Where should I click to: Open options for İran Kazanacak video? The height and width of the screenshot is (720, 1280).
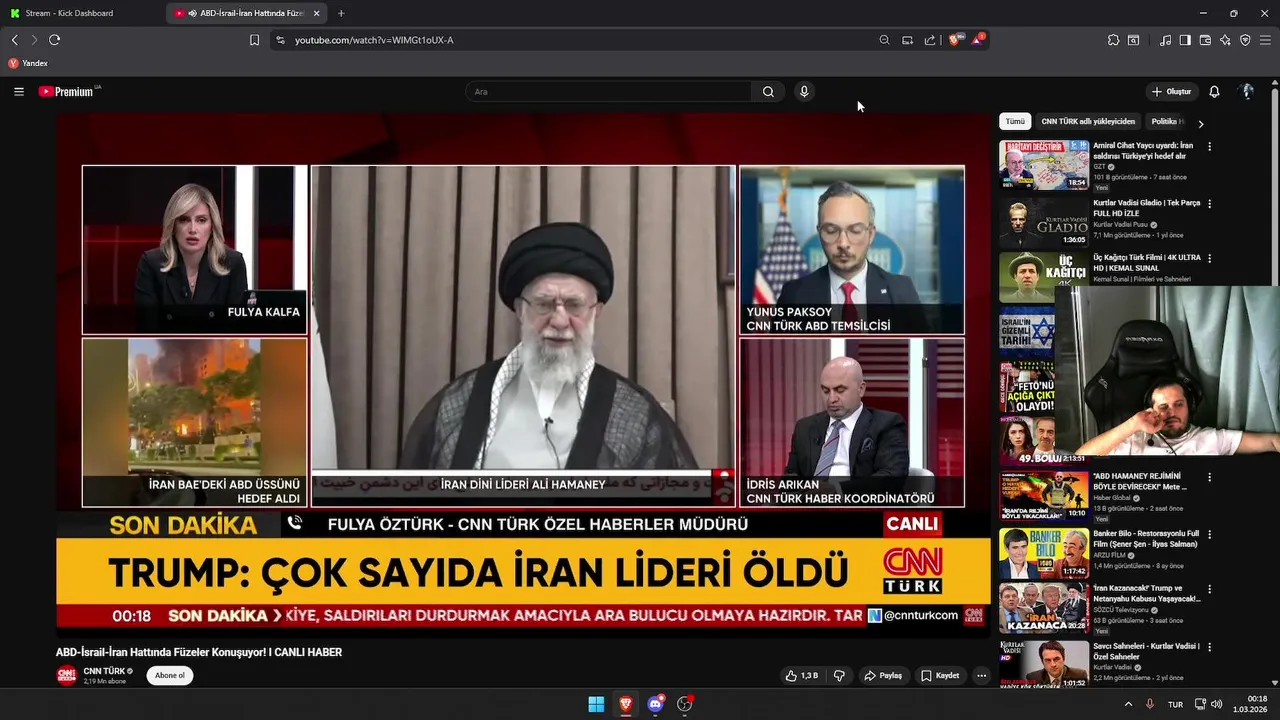pos(1209,589)
